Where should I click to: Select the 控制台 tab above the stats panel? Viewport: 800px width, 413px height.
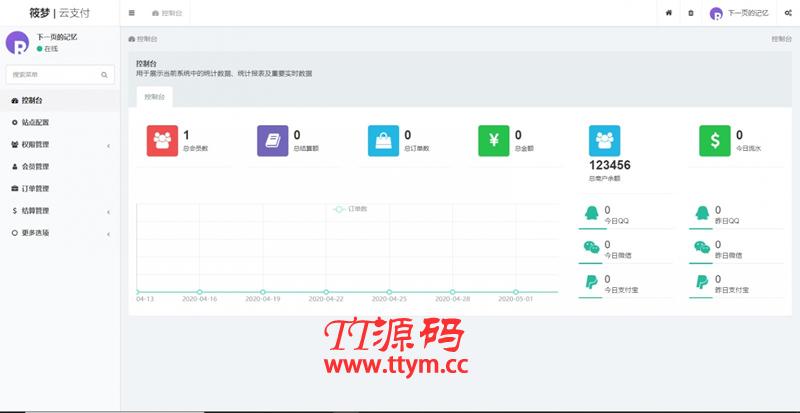[155, 97]
